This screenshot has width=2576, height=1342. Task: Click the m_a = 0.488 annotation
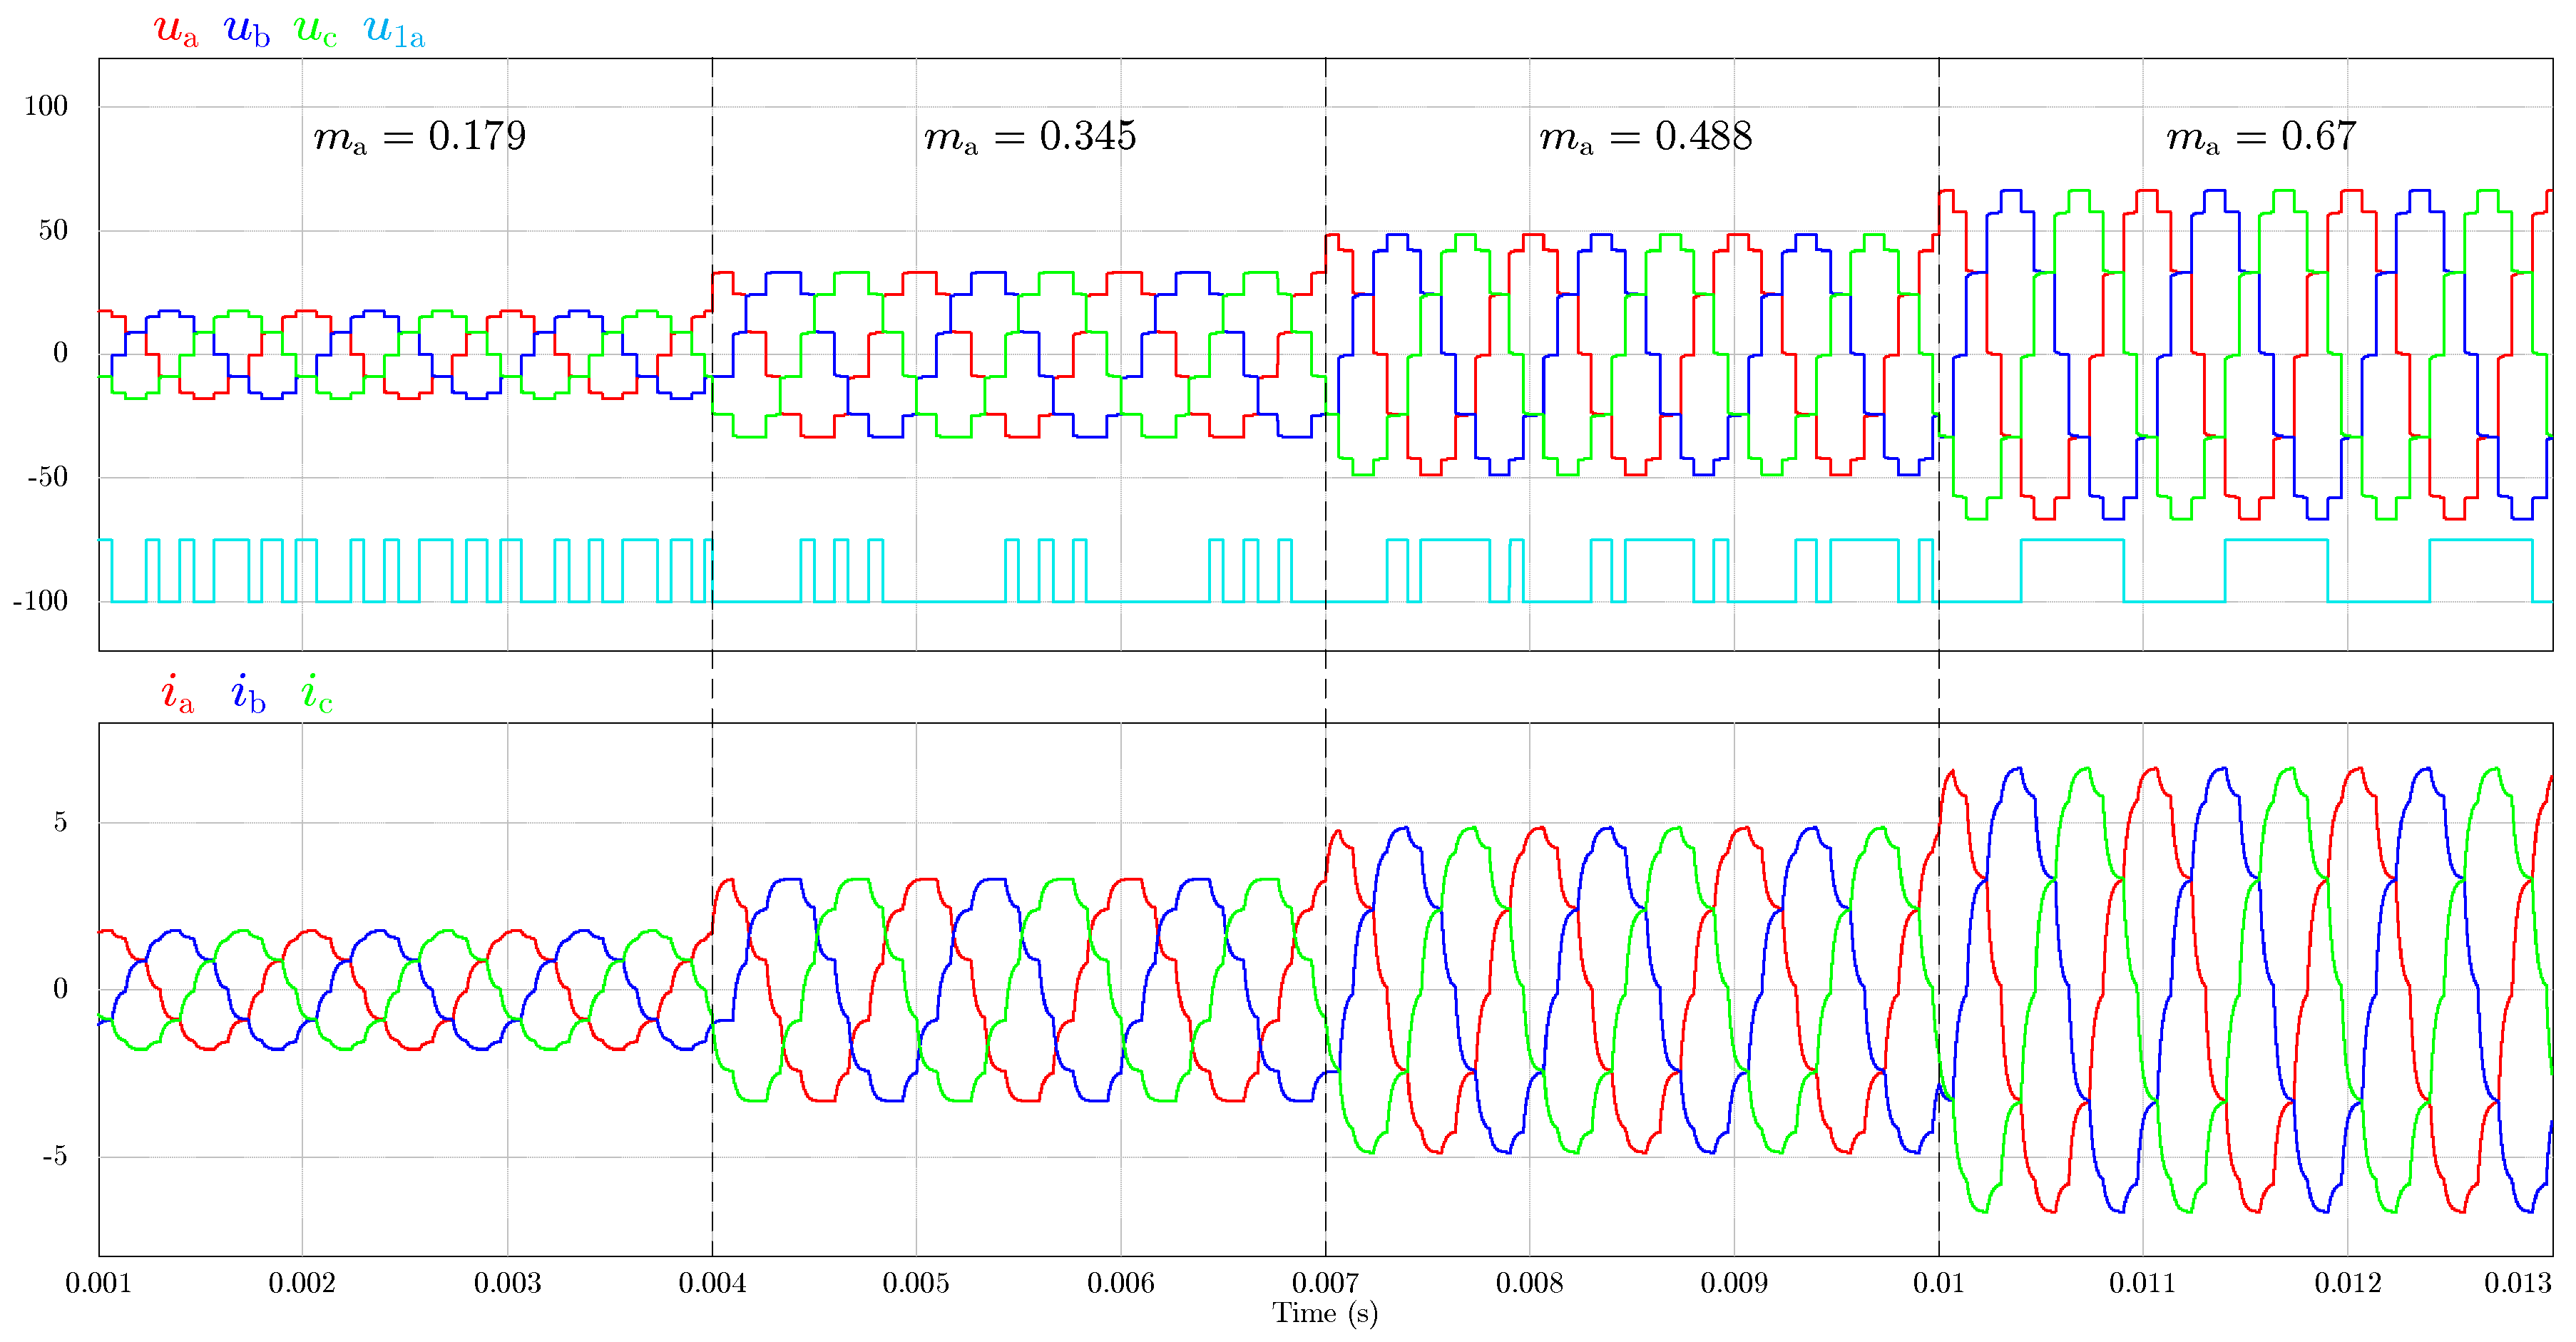[1645, 137]
